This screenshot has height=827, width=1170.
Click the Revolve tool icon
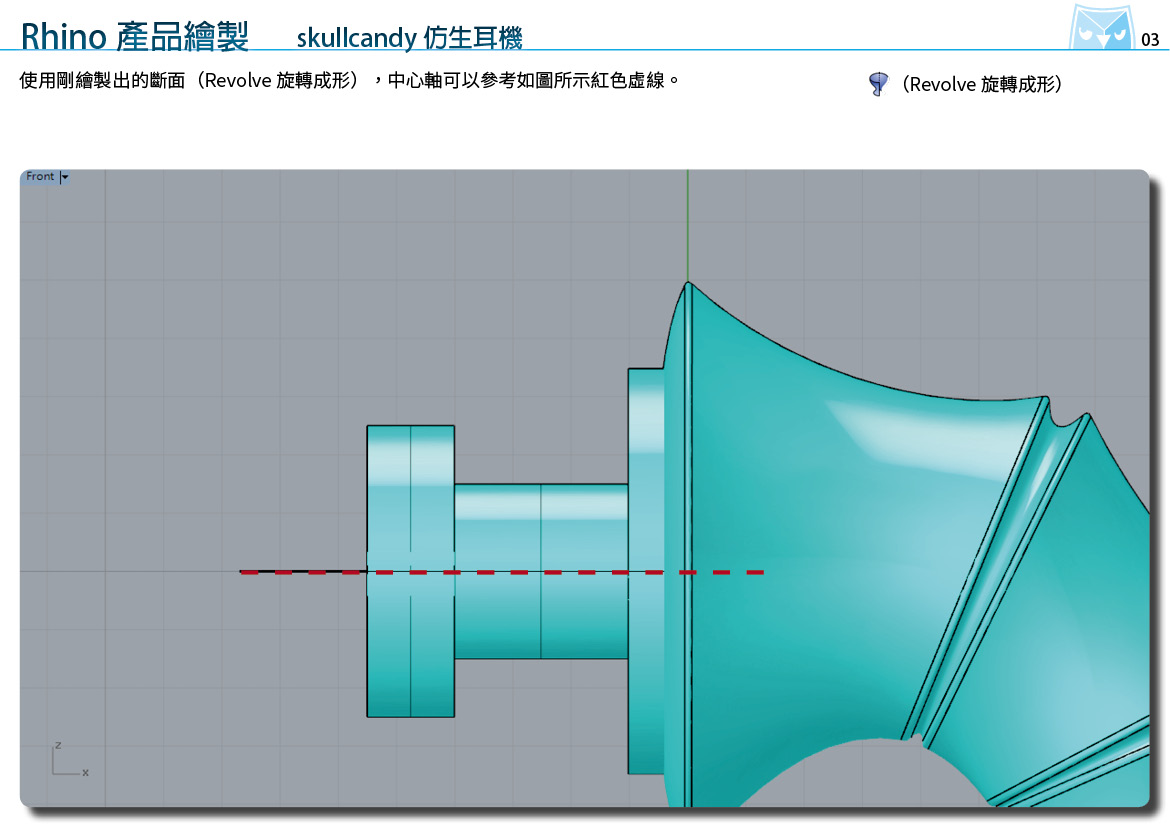coord(878,84)
